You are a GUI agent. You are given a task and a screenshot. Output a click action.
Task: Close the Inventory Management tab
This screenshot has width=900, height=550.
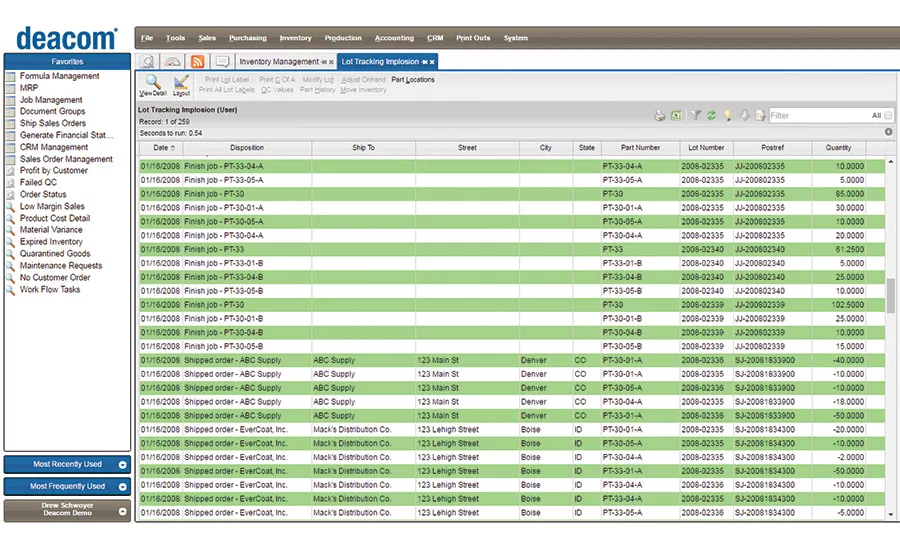tap(331, 62)
